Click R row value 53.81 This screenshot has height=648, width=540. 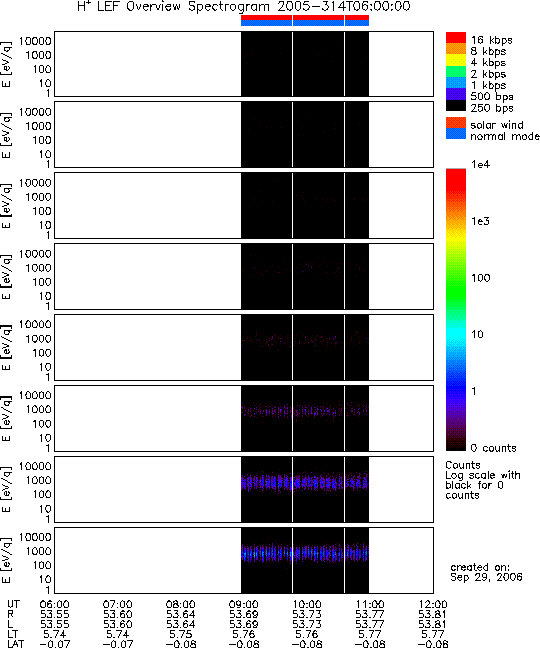coord(433,615)
